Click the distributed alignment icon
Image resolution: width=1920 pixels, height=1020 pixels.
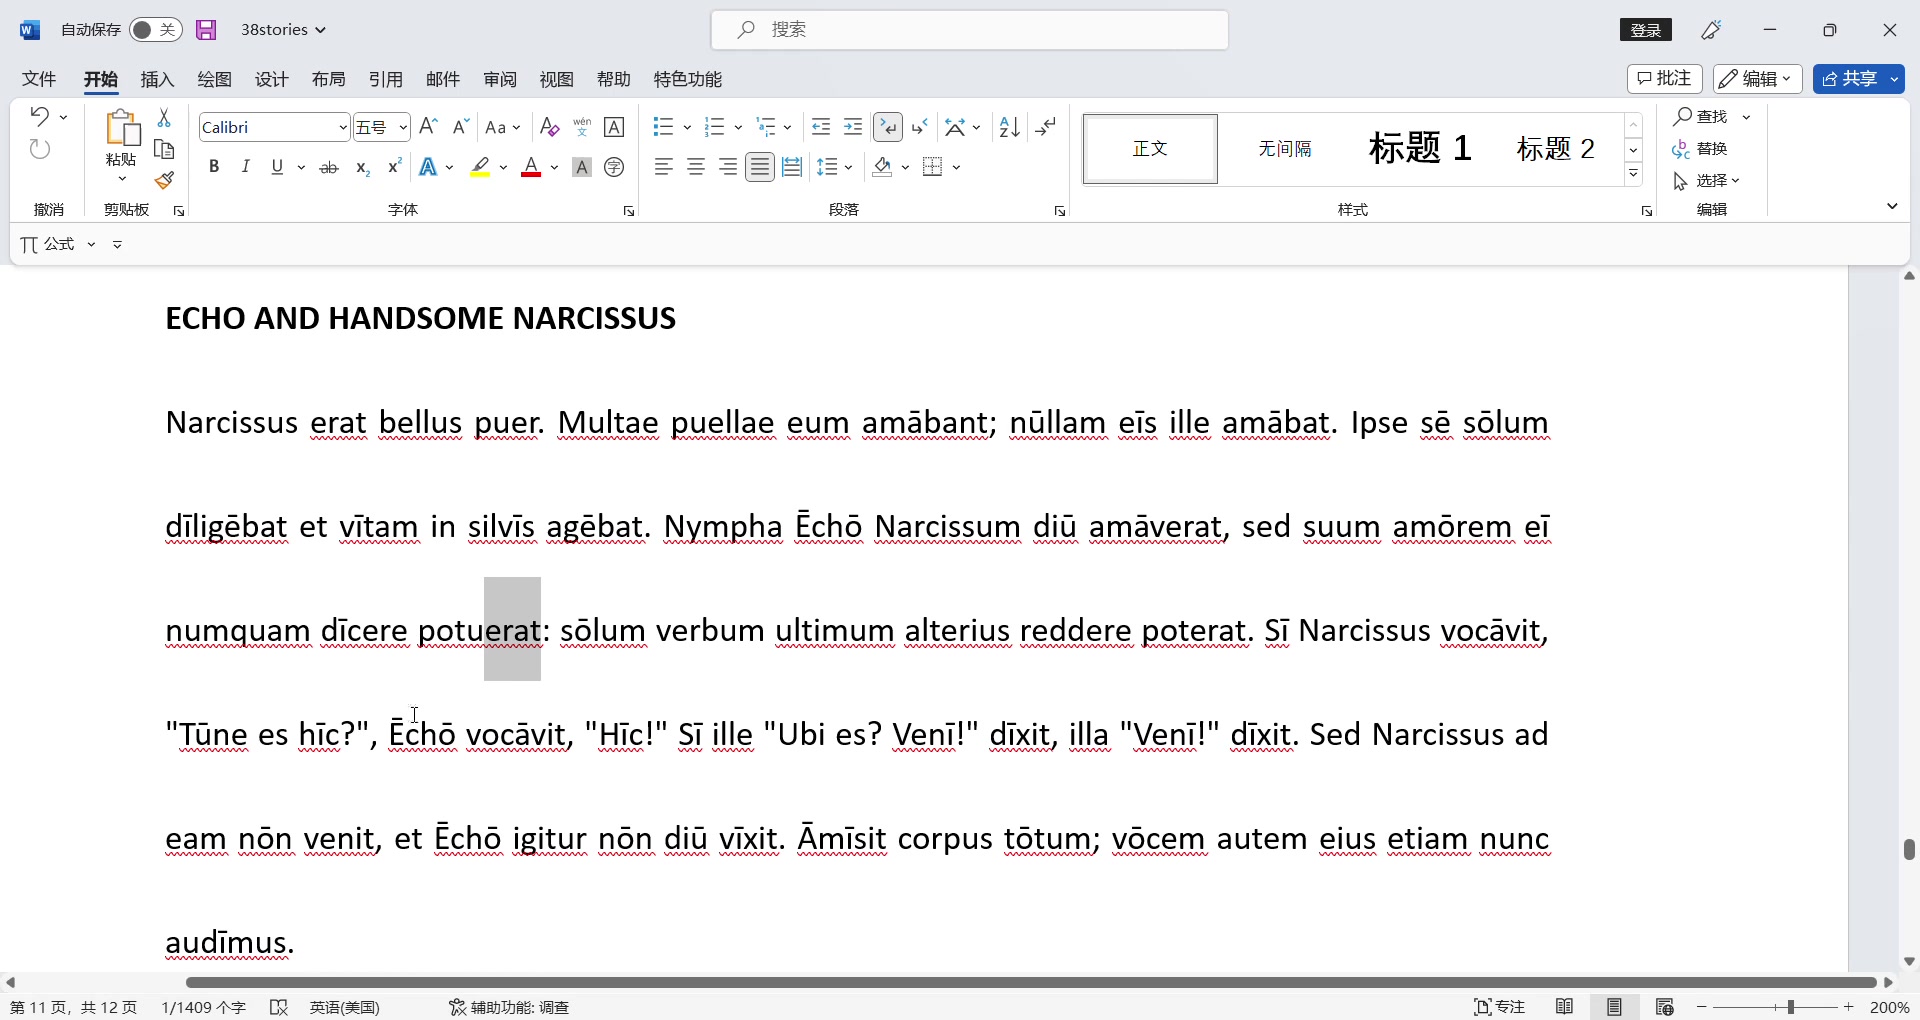click(792, 167)
